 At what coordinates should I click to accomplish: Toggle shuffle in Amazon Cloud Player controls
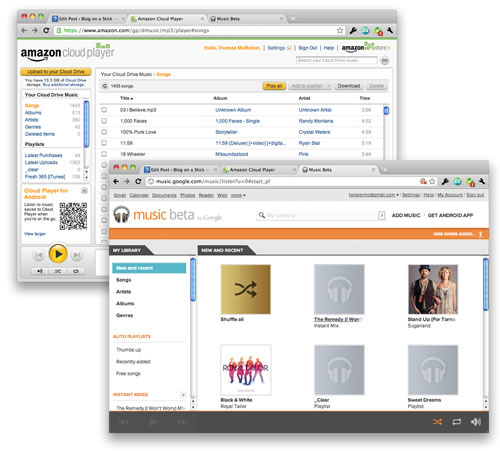point(58,271)
